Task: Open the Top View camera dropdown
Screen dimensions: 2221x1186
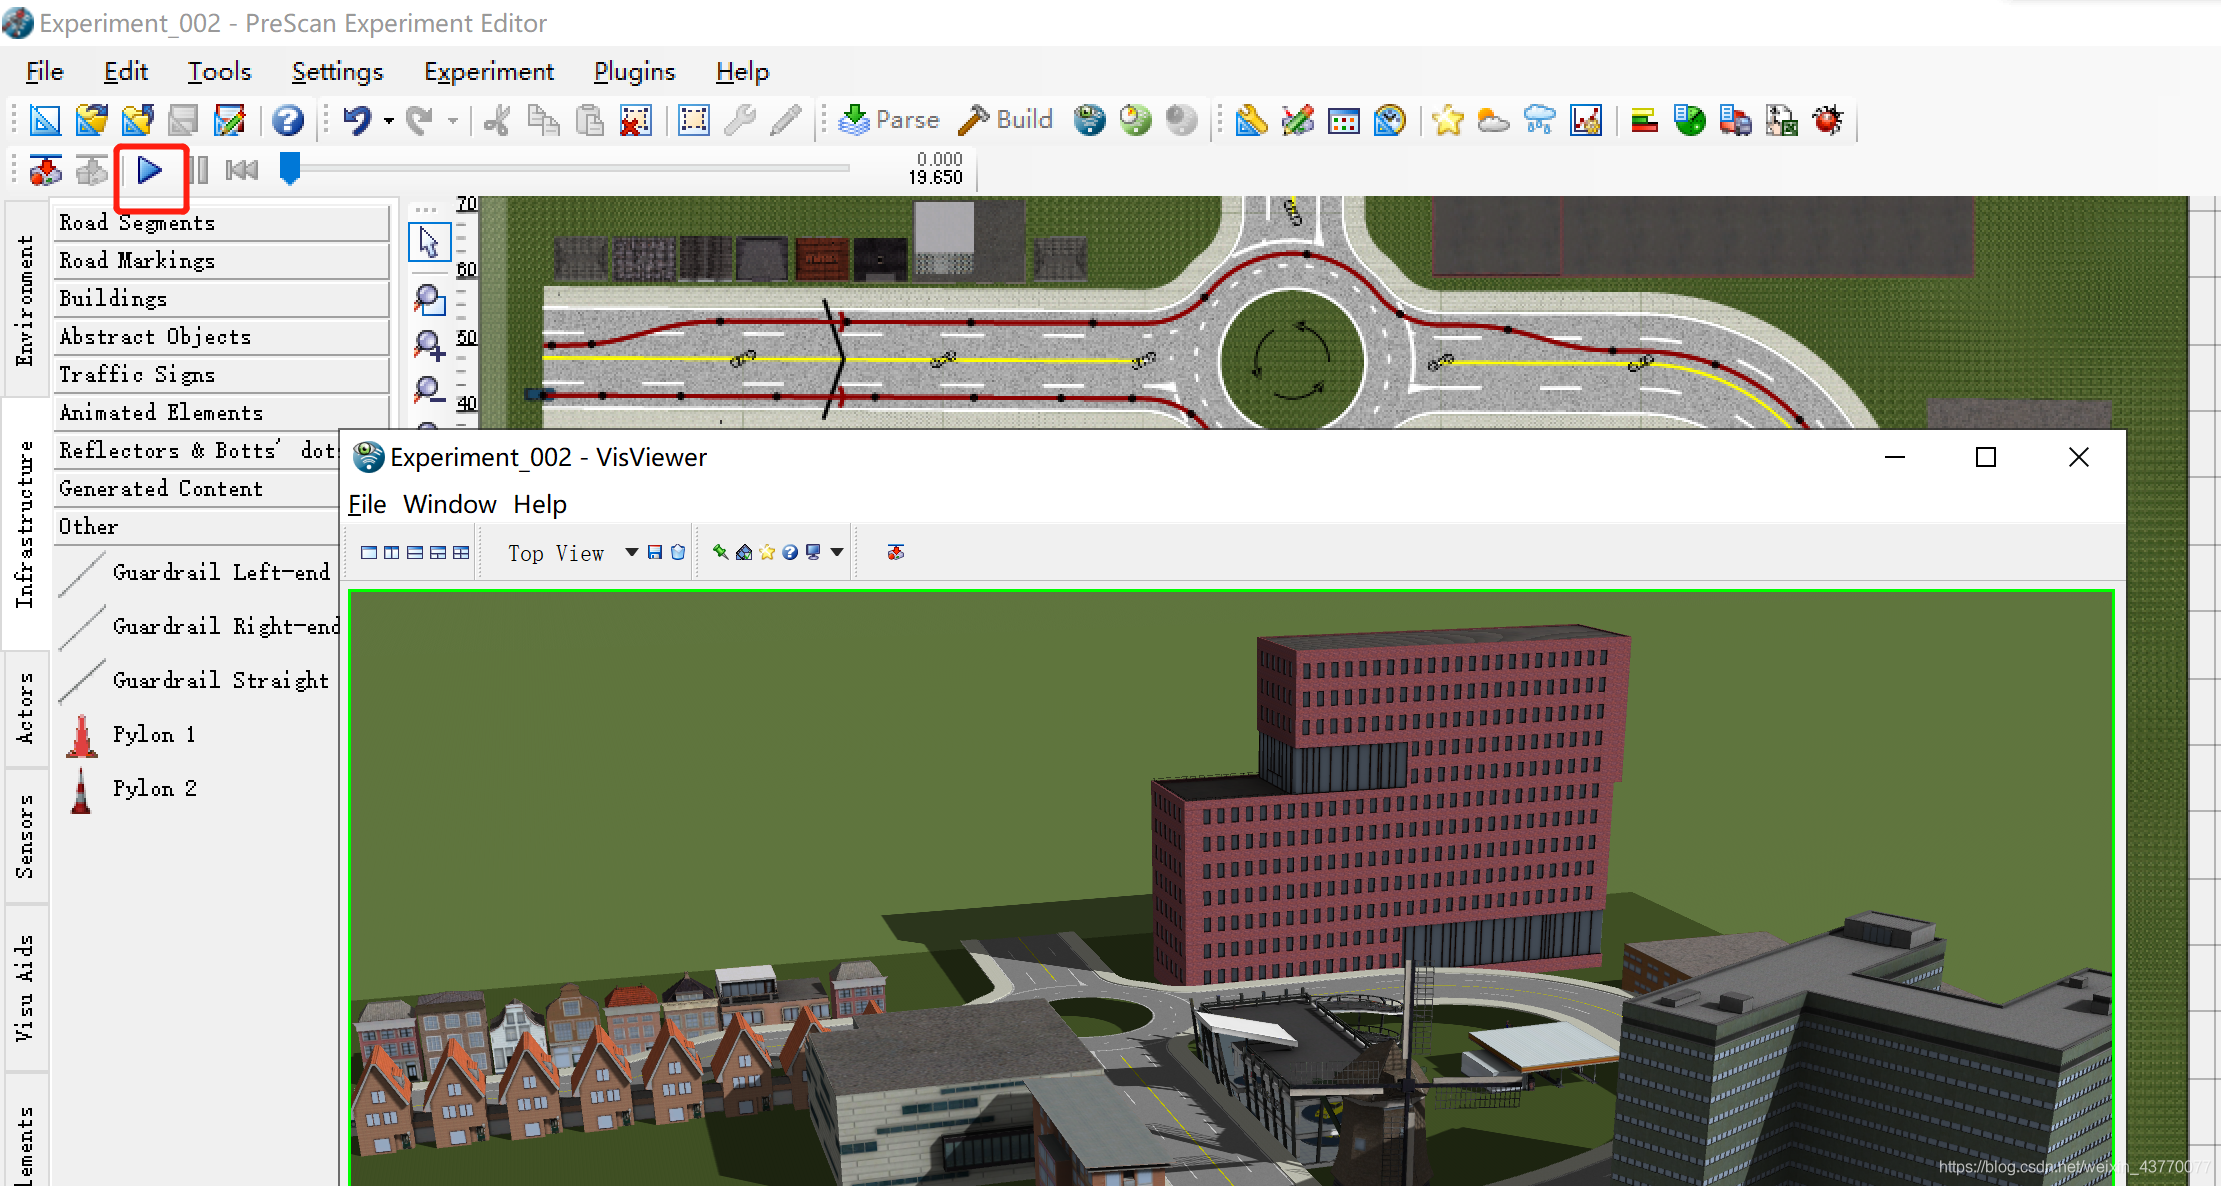Action: pyautogui.click(x=631, y=552)
